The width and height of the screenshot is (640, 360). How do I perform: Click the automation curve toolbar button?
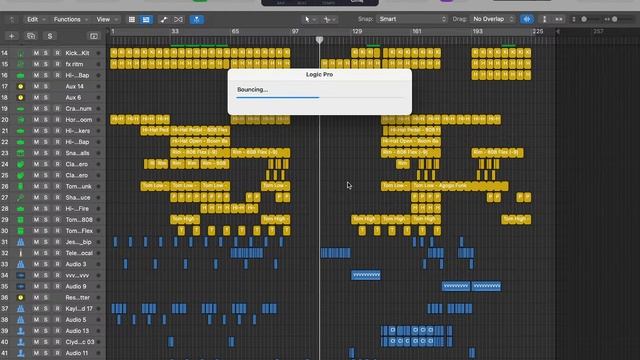click(x=164, y=20)
